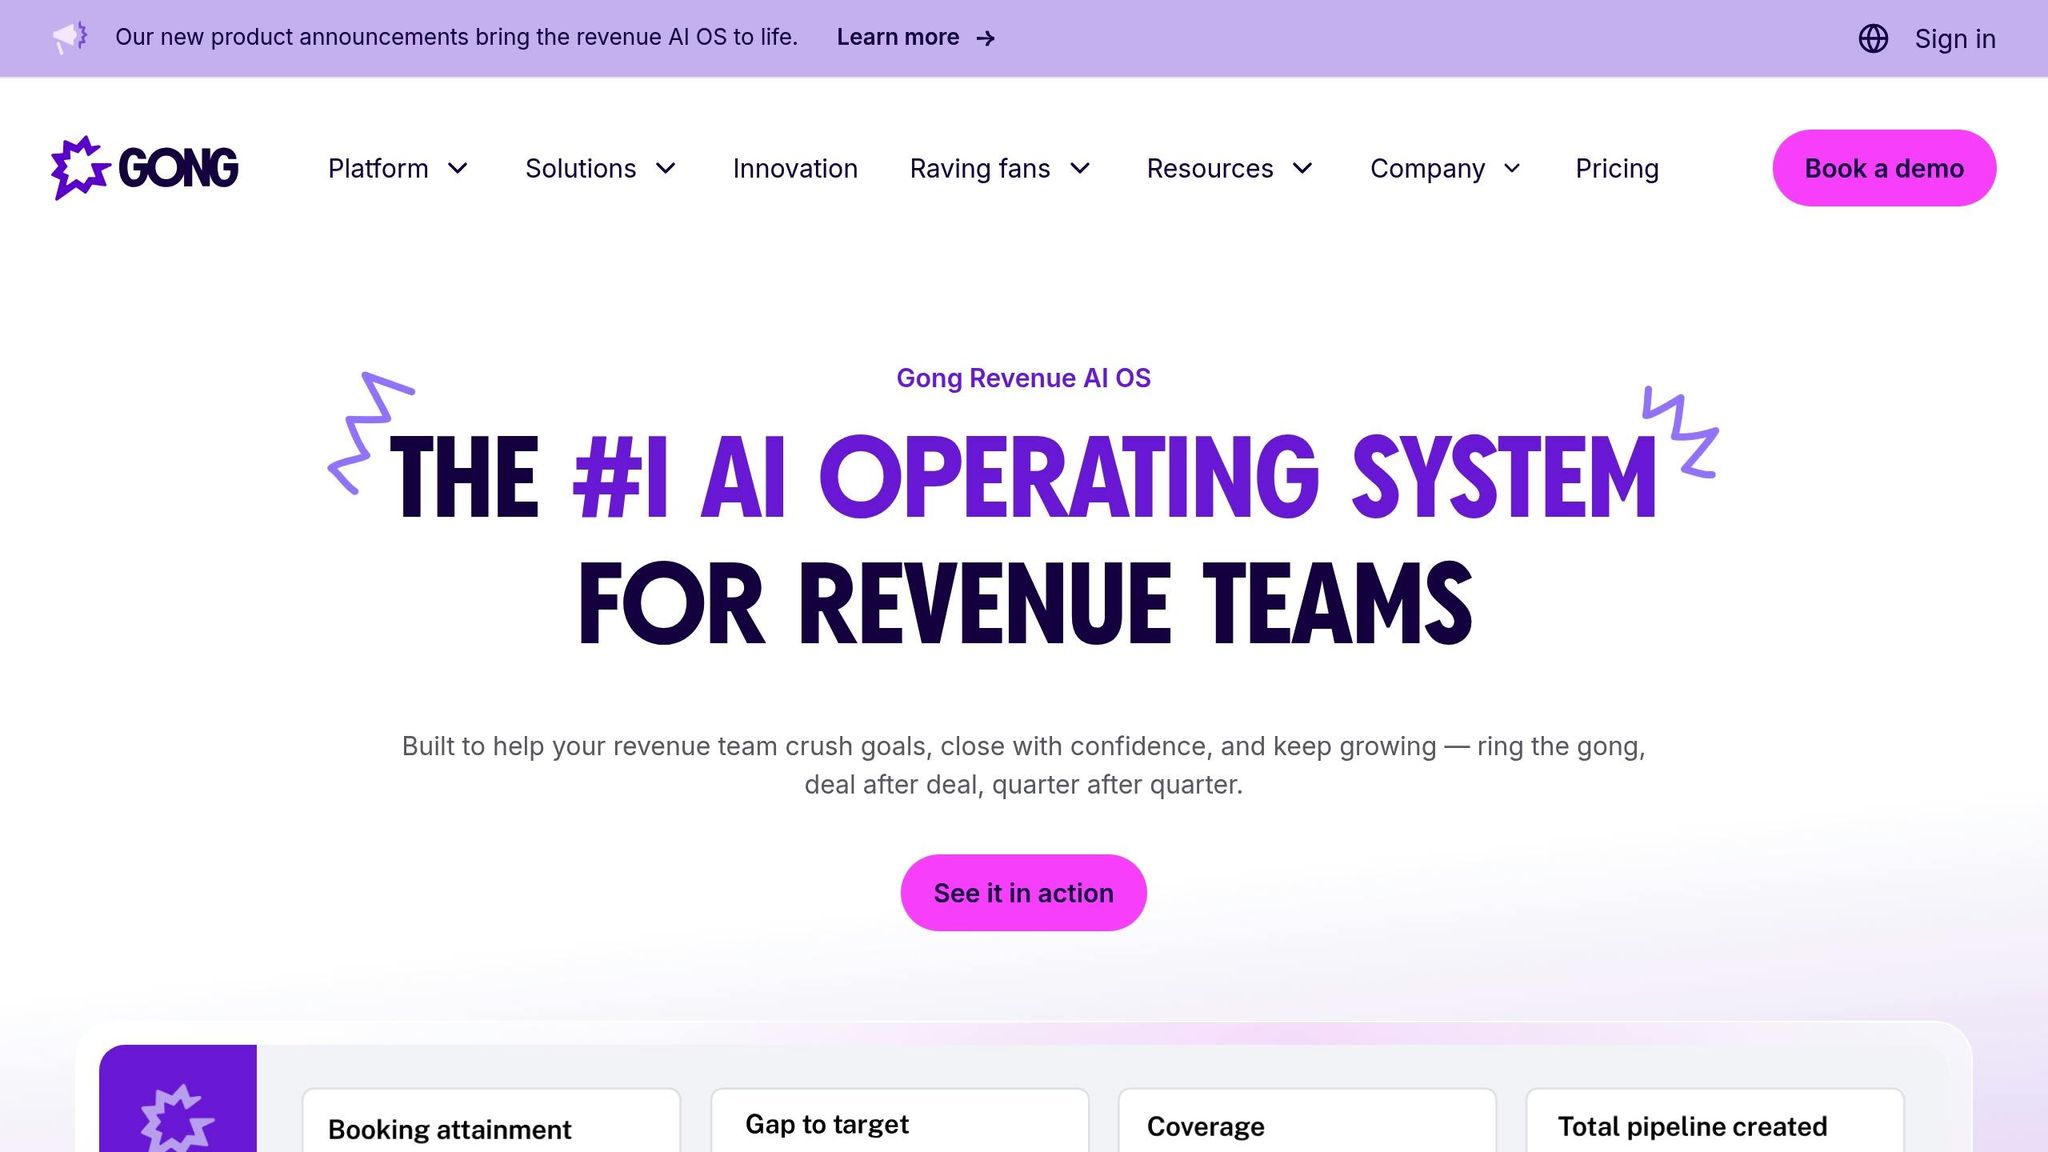
Task: Expand the Resources dropdown
Action: pos(1229,169)
